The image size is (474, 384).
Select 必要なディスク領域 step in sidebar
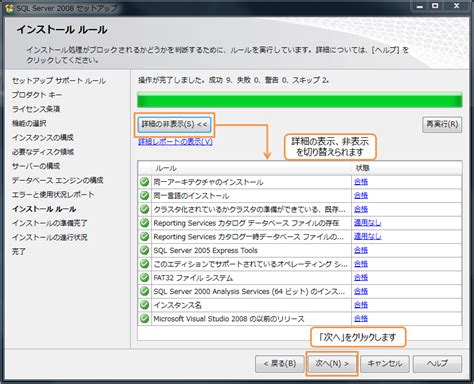point(43,152)
